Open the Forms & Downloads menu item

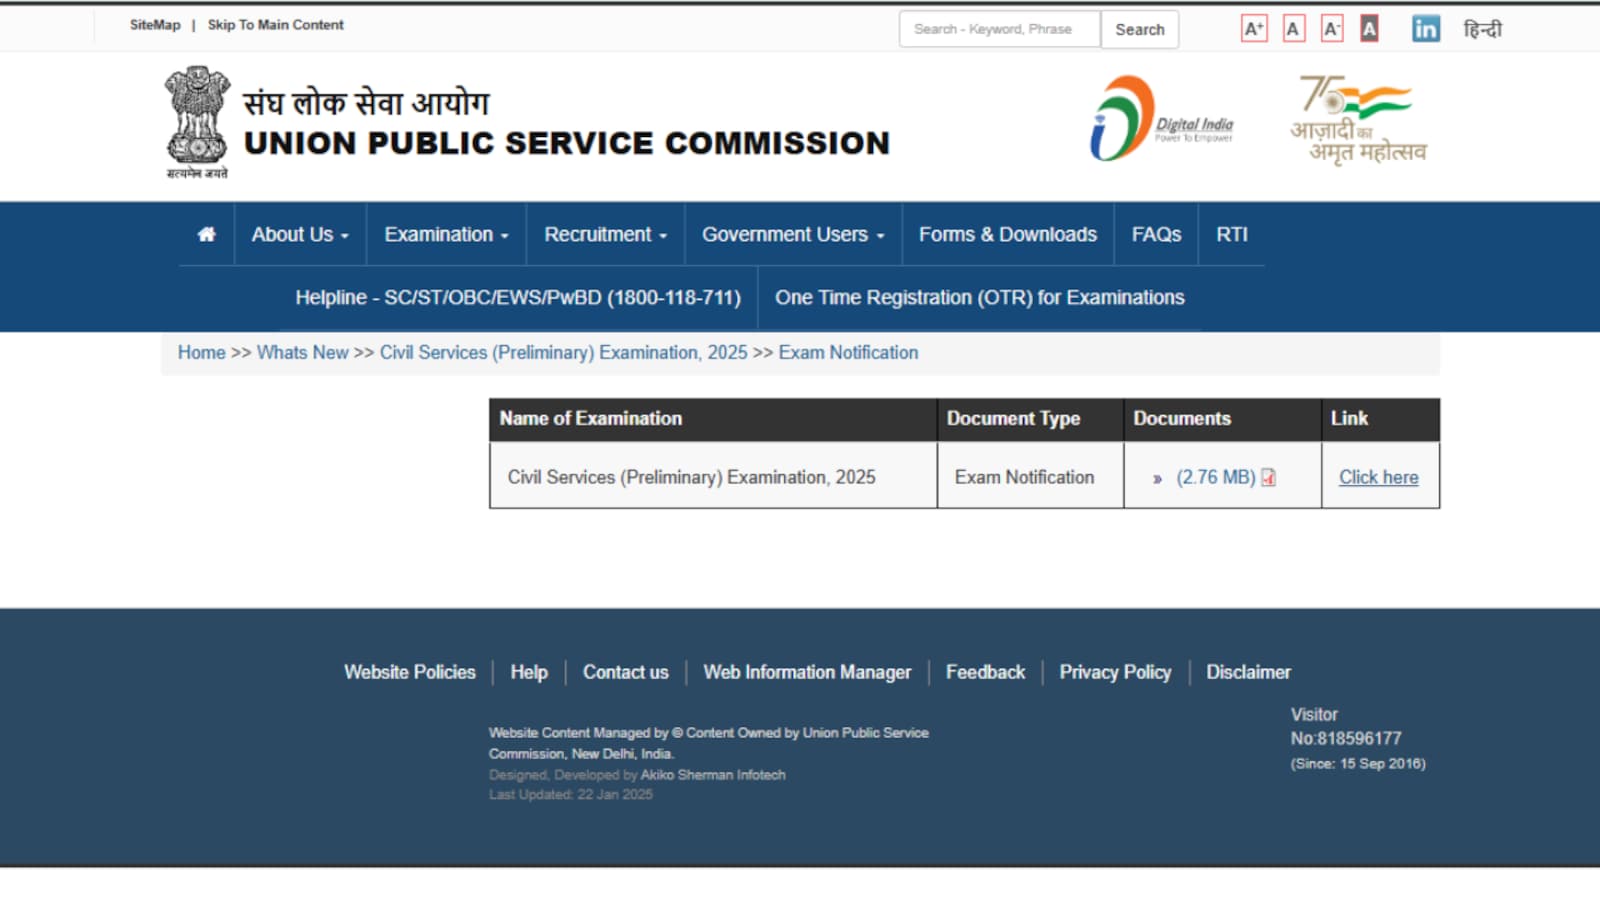[1007, 234]
